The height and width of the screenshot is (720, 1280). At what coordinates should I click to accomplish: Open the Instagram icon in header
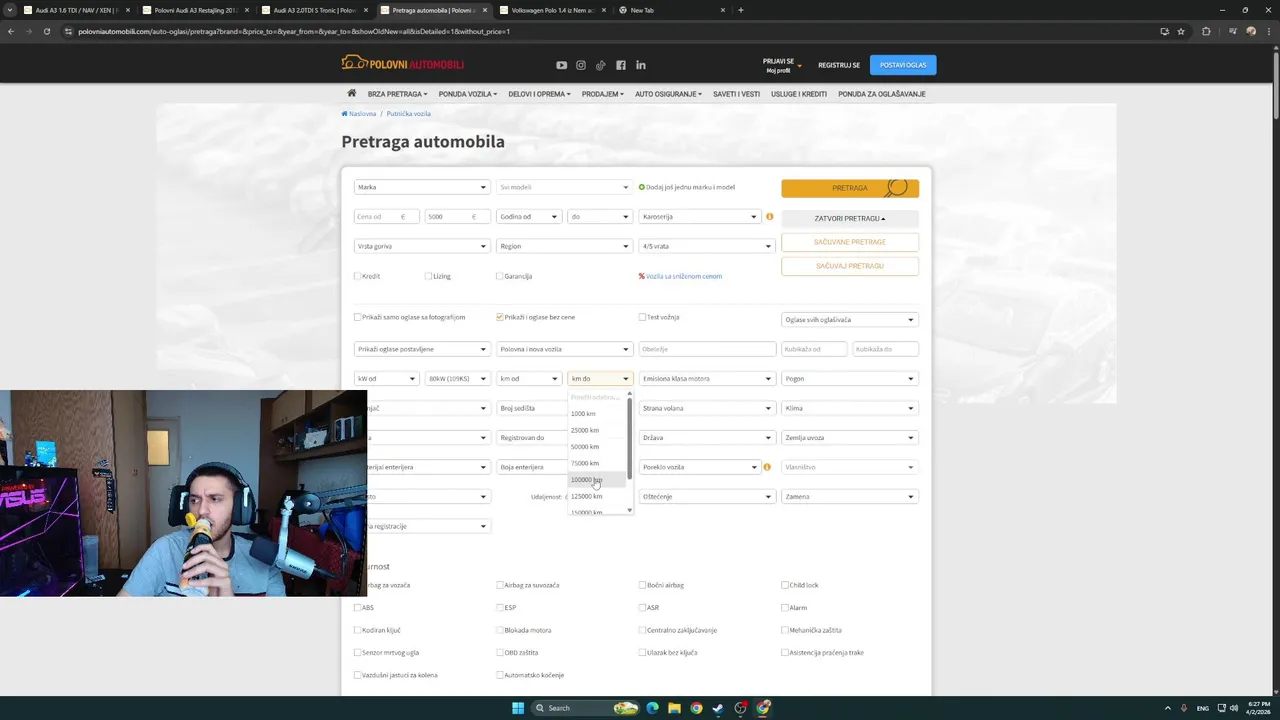581,65
